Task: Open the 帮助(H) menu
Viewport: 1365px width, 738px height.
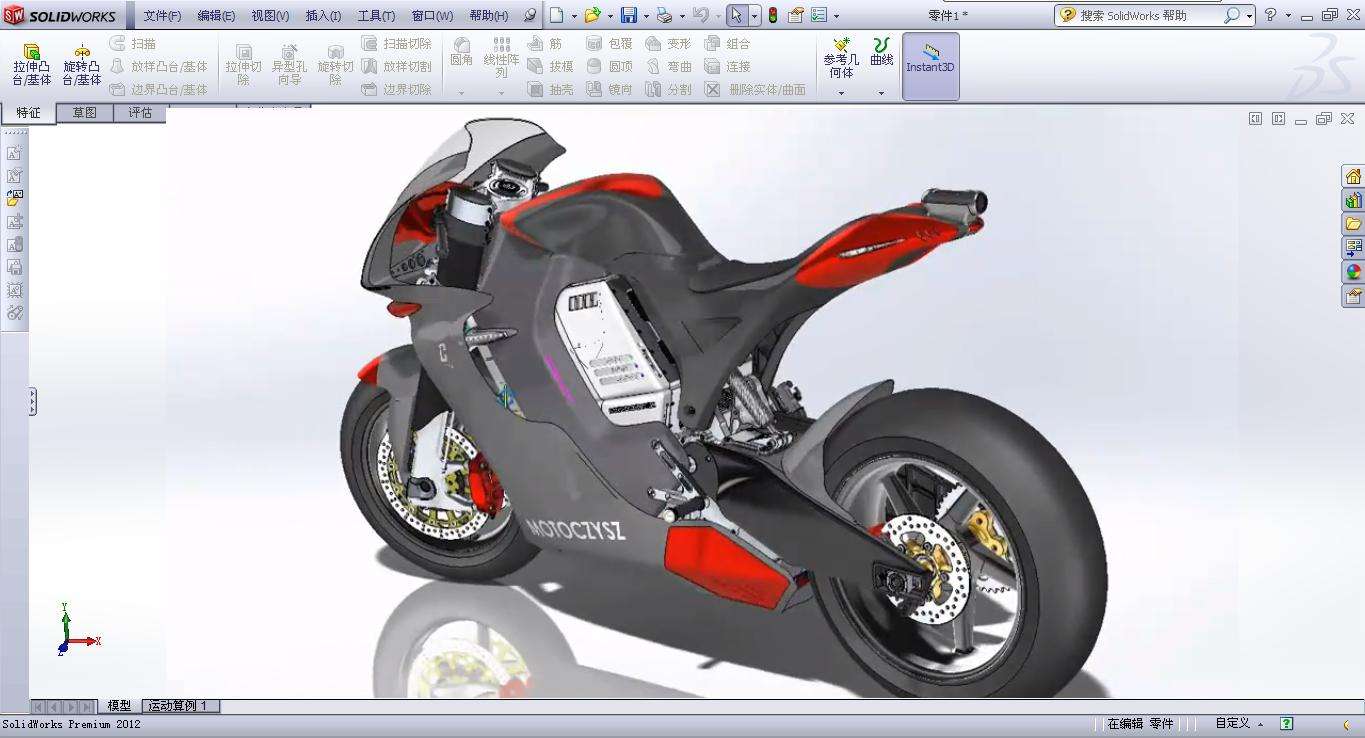Action: (488, 16)
